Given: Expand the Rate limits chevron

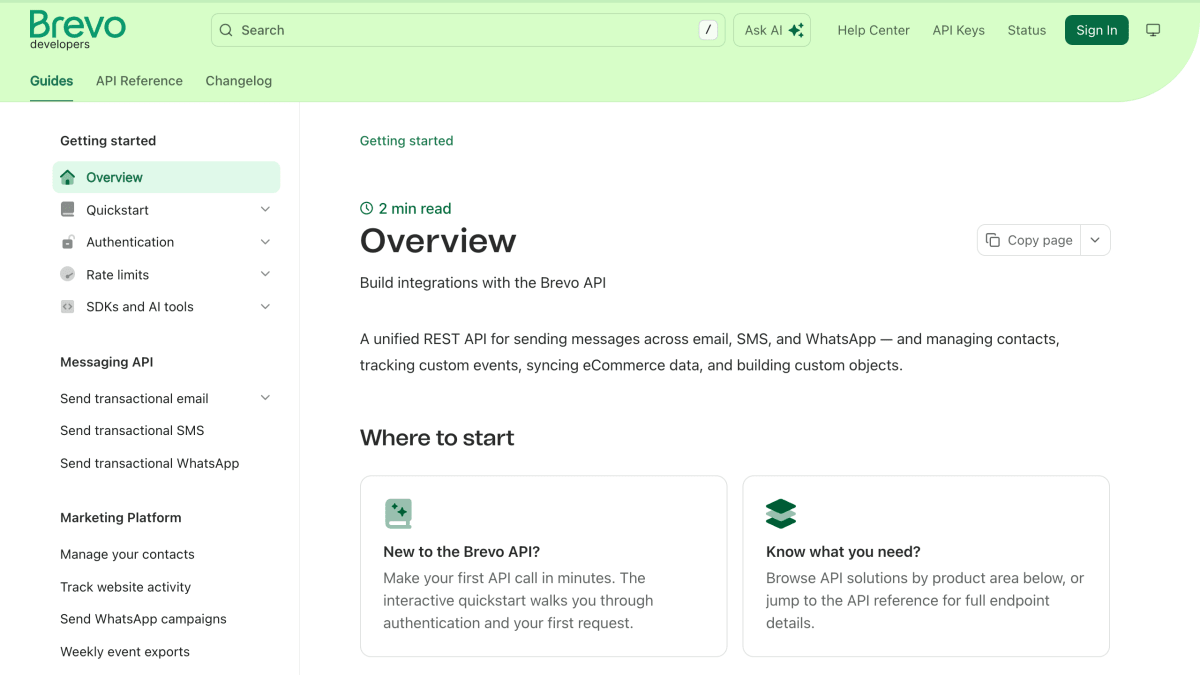Looking at the screenshot, I should (265, 274).
